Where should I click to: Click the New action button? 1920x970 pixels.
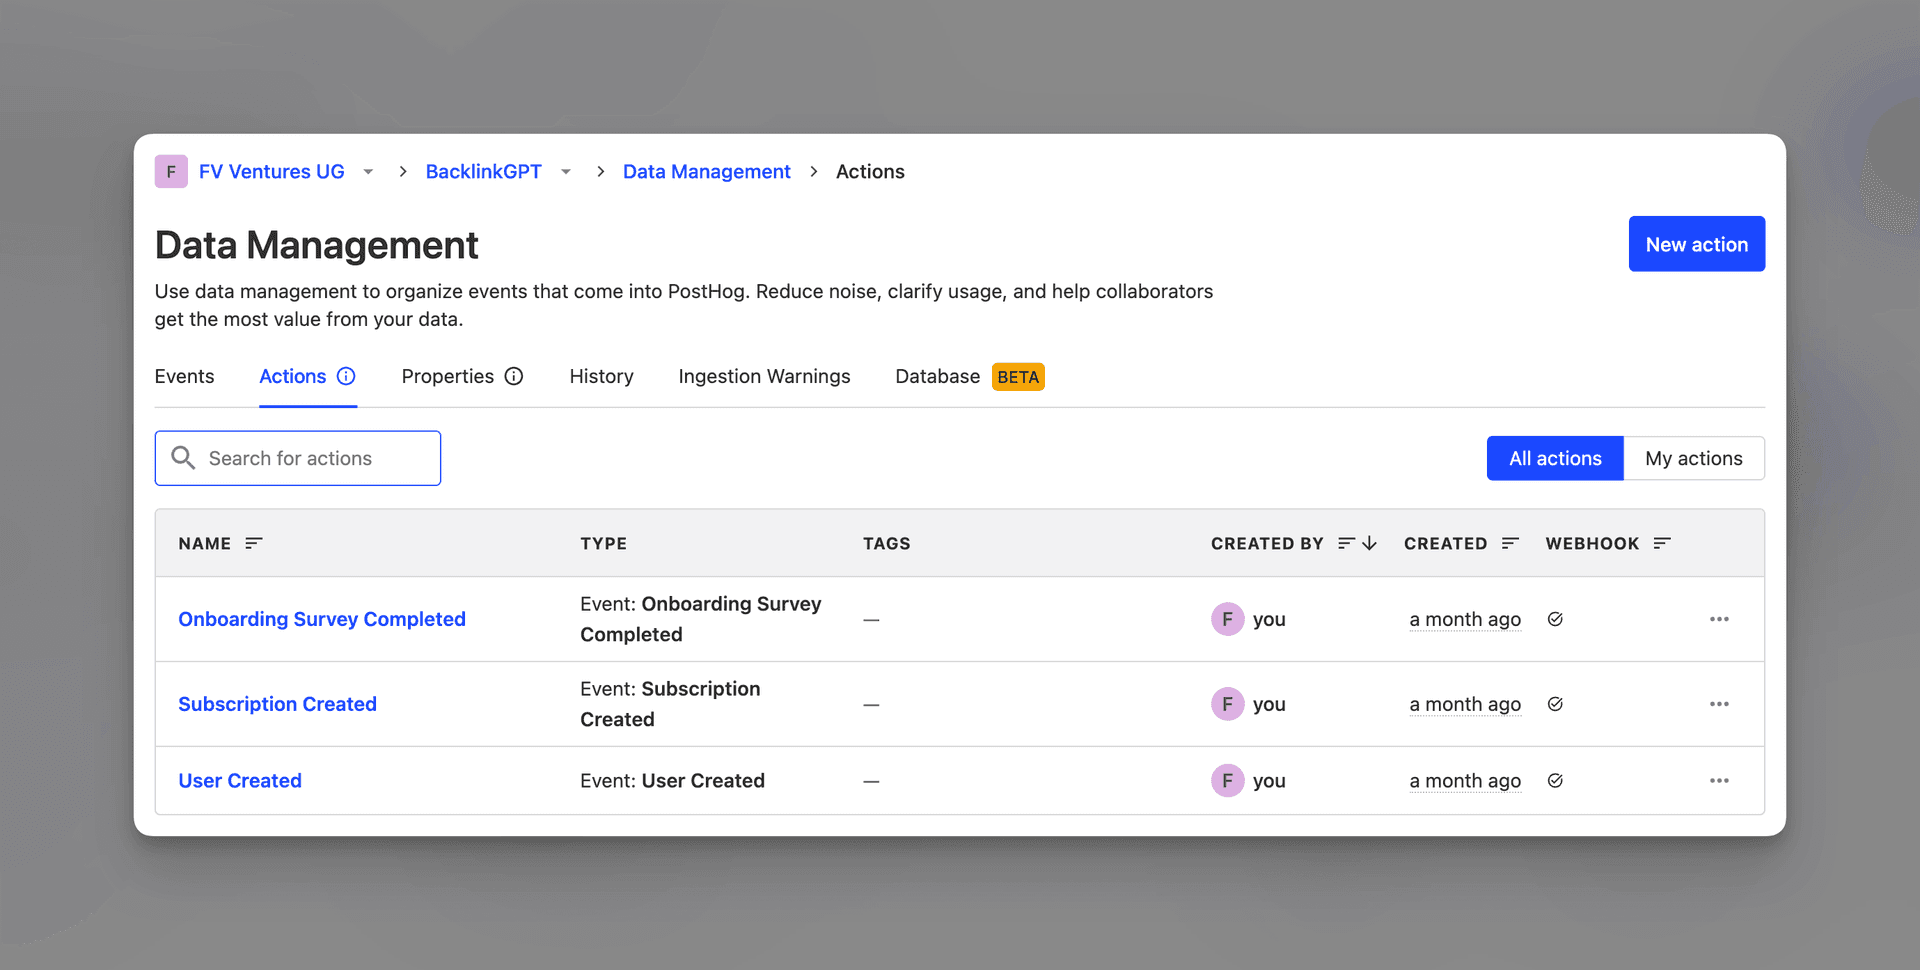[1696, 244]
